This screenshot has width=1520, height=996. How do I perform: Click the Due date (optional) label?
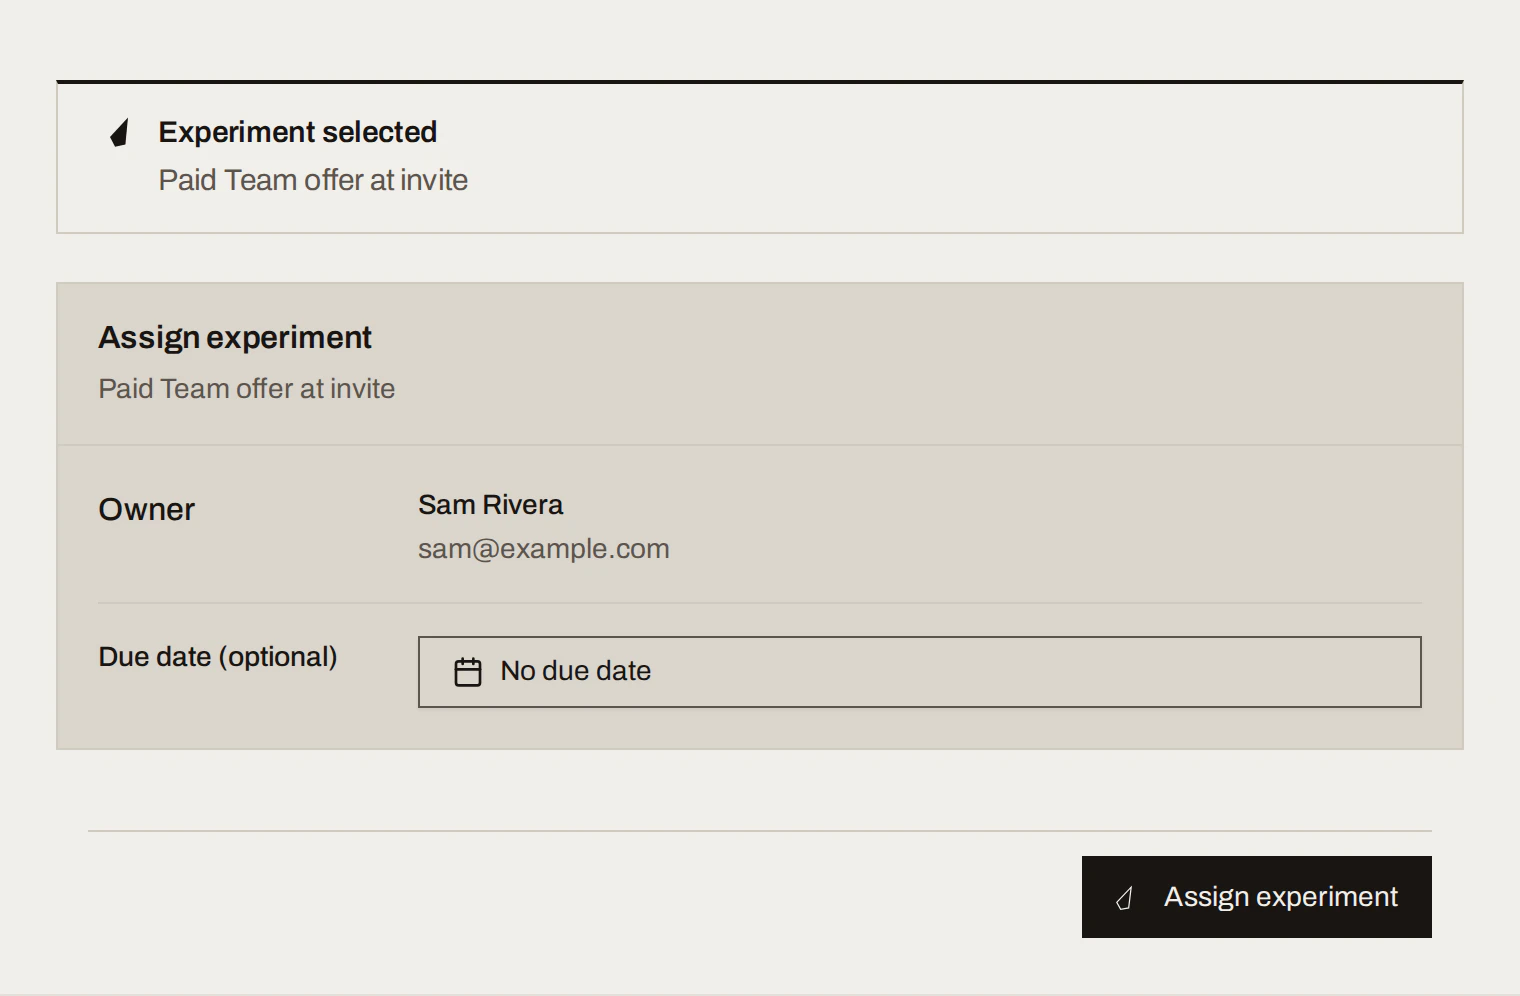pos(218,657)
